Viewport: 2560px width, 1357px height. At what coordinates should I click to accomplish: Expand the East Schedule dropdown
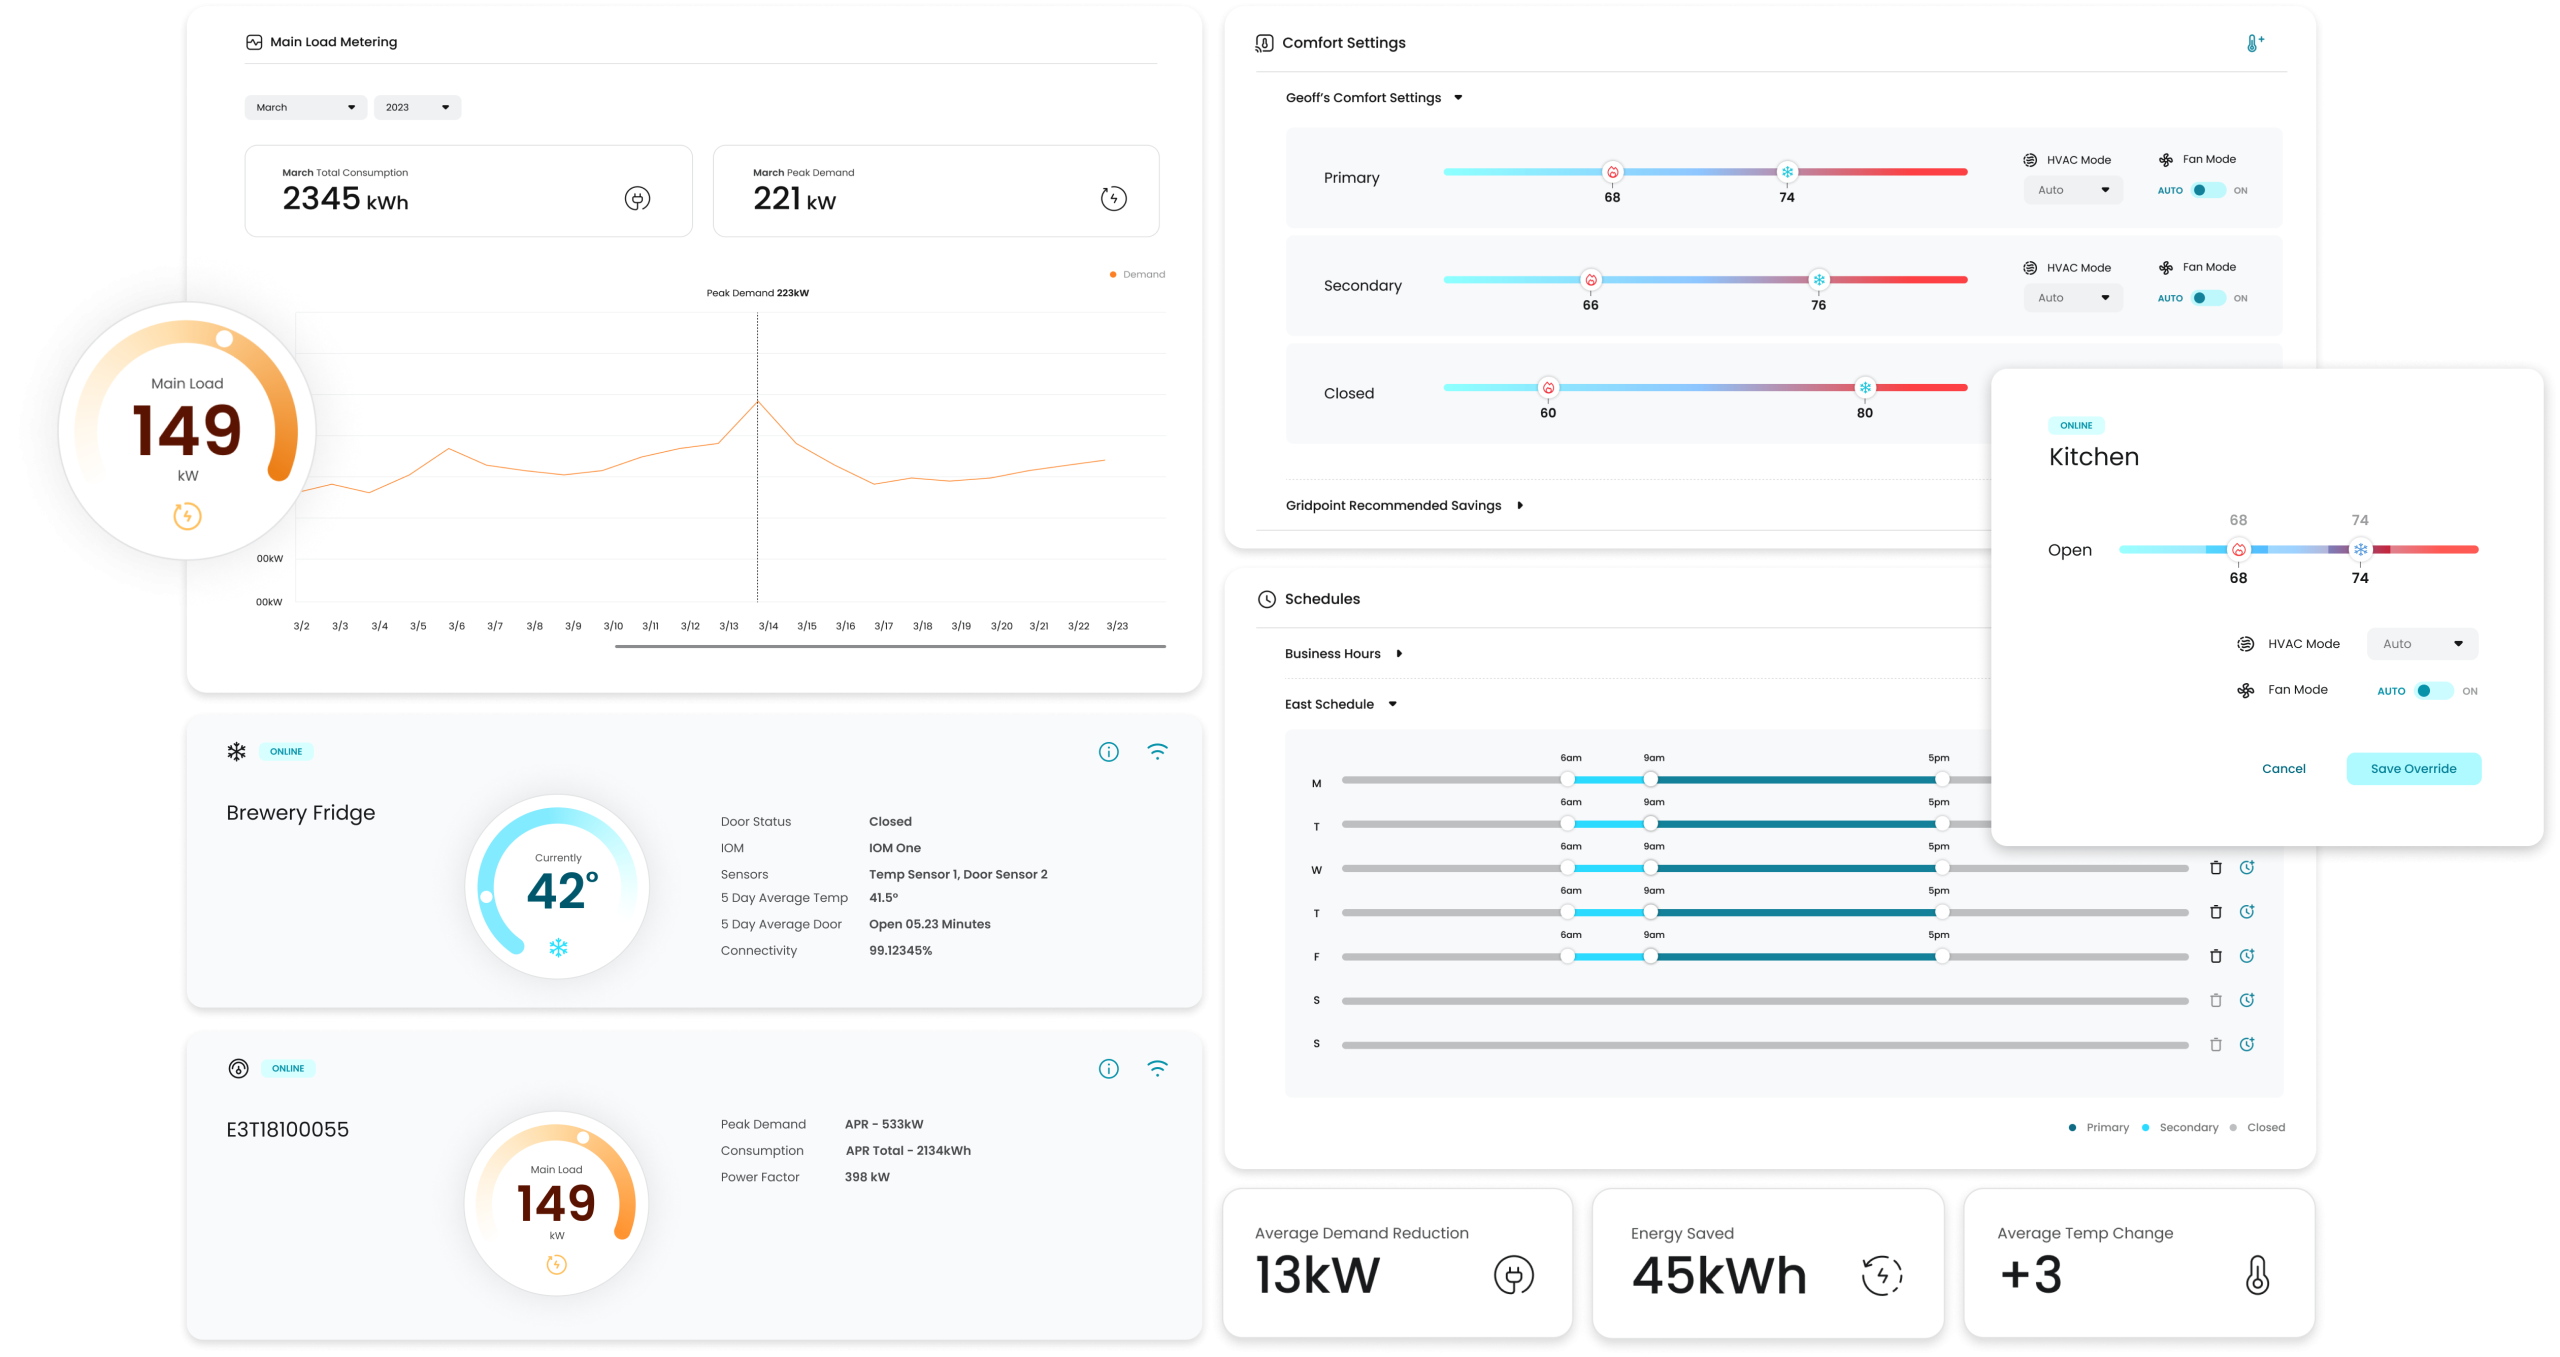point(1393,704)
